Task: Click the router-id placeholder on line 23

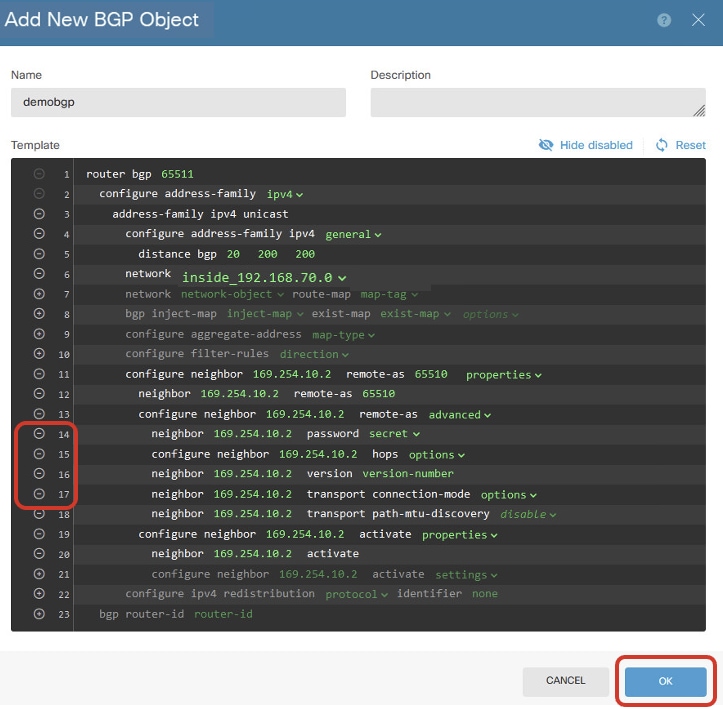Action: click(x=223, y=614)
